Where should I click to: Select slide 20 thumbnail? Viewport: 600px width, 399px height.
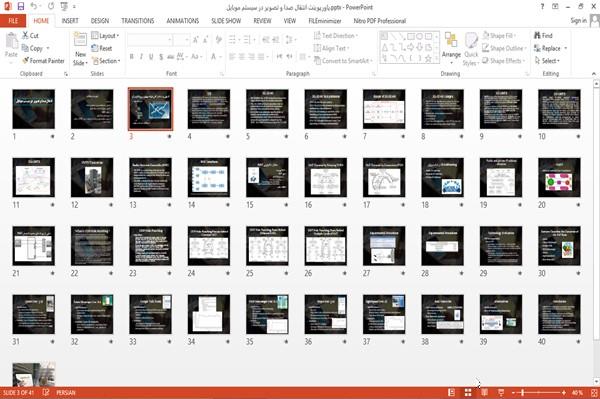pyautogui.click(x=559, y=177)
